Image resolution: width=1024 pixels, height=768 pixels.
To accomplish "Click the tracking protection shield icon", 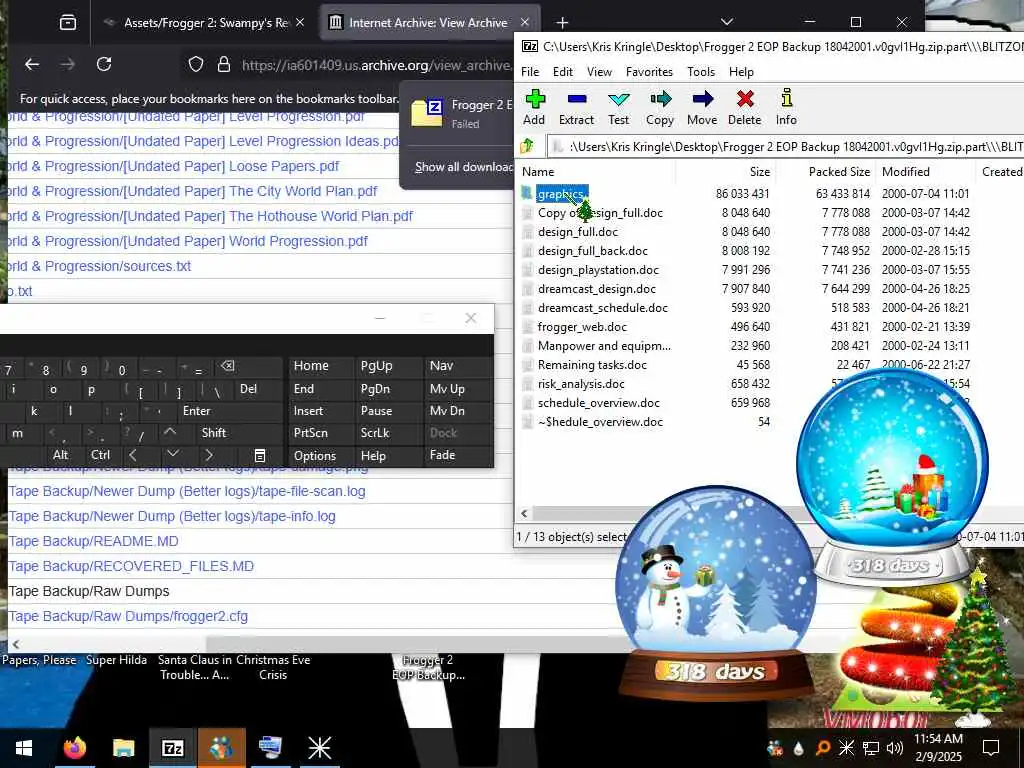I will coord(196,65).
